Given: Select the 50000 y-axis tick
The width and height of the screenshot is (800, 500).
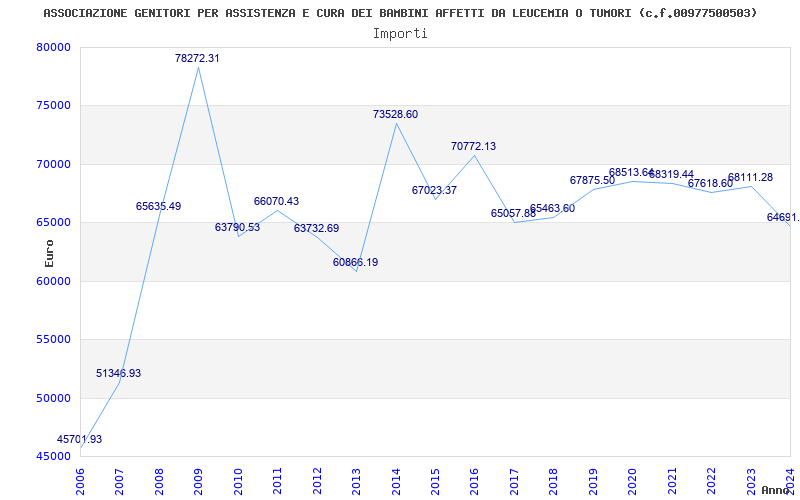Looking at the screenshot, I should [x=54, y=398].
